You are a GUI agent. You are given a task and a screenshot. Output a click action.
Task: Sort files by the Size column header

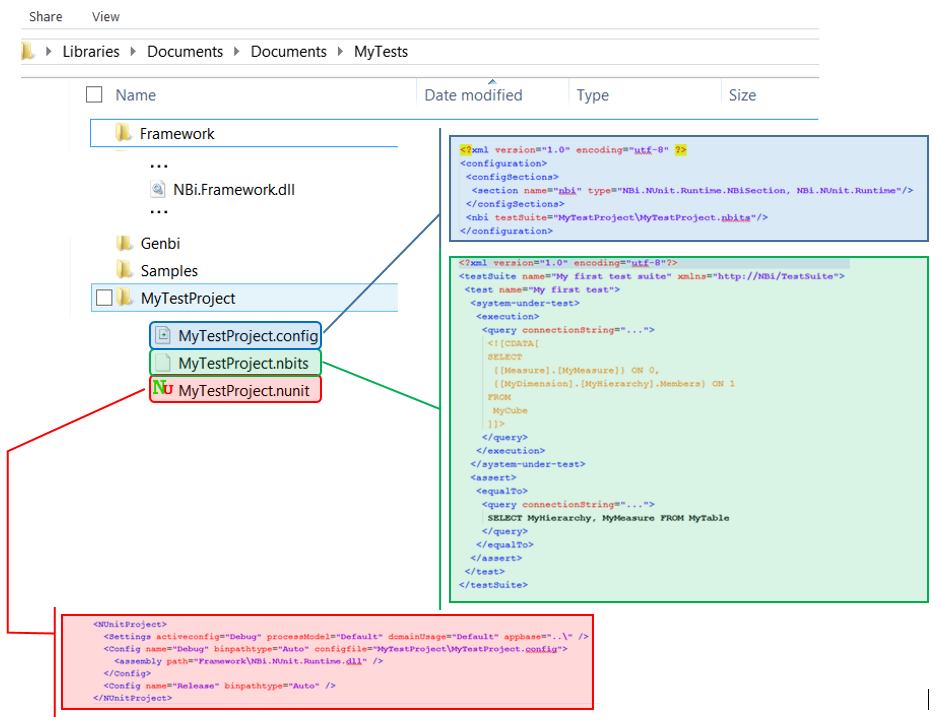click(x=742, y=95)
